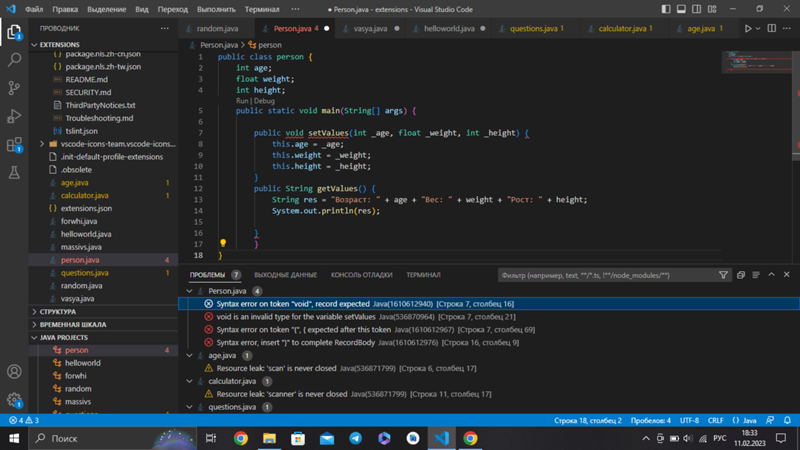Screen dimensions: 800x450
Task: Open the Problems filter funnel icon
Action: pyautogui.click(x=723, y=275)
